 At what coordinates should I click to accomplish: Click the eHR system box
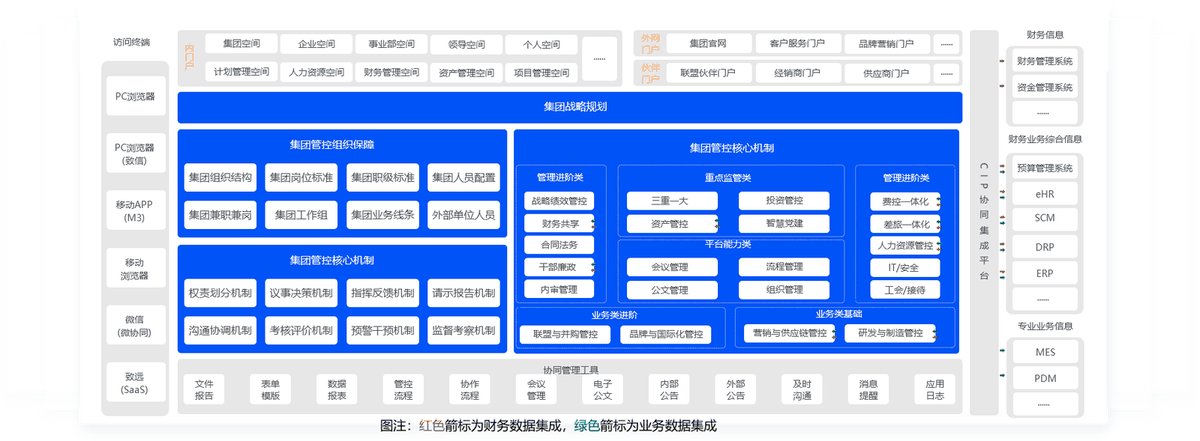[1043, 193]
